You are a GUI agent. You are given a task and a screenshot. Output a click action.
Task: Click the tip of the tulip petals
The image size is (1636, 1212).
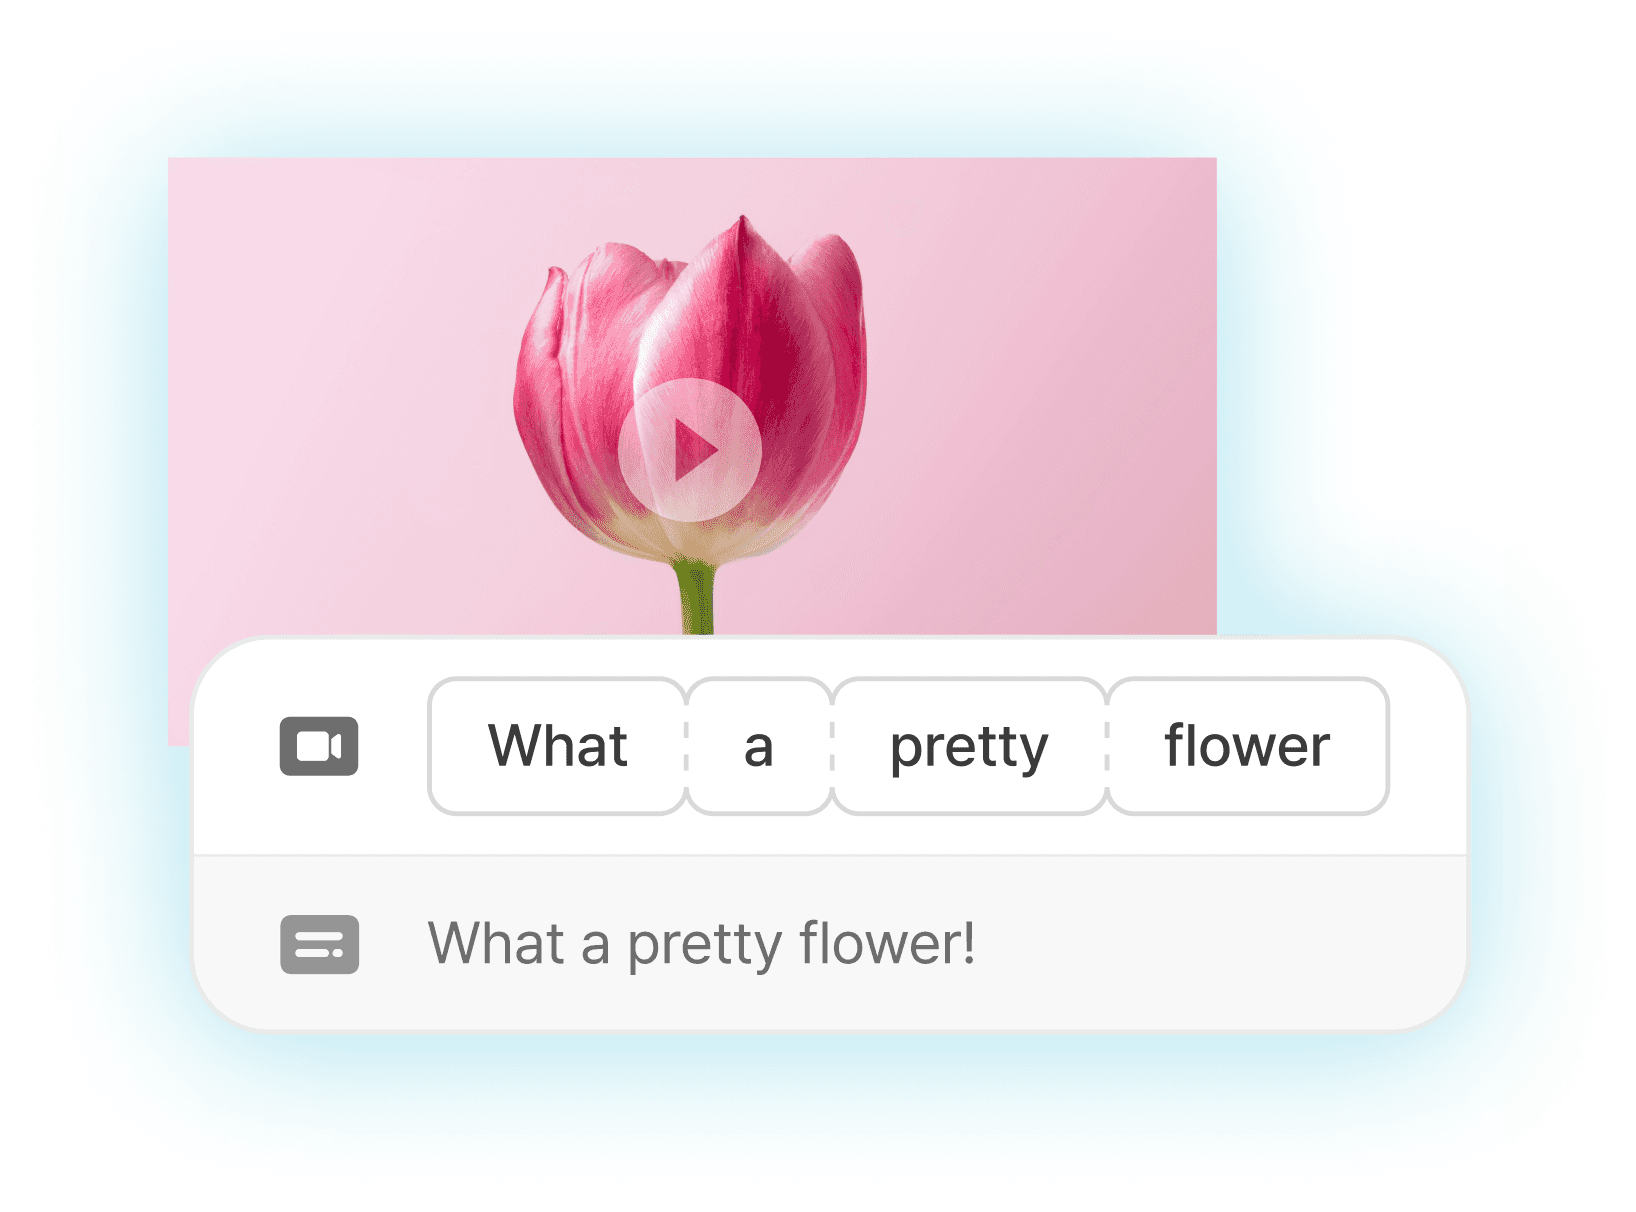tap(741, 222)
